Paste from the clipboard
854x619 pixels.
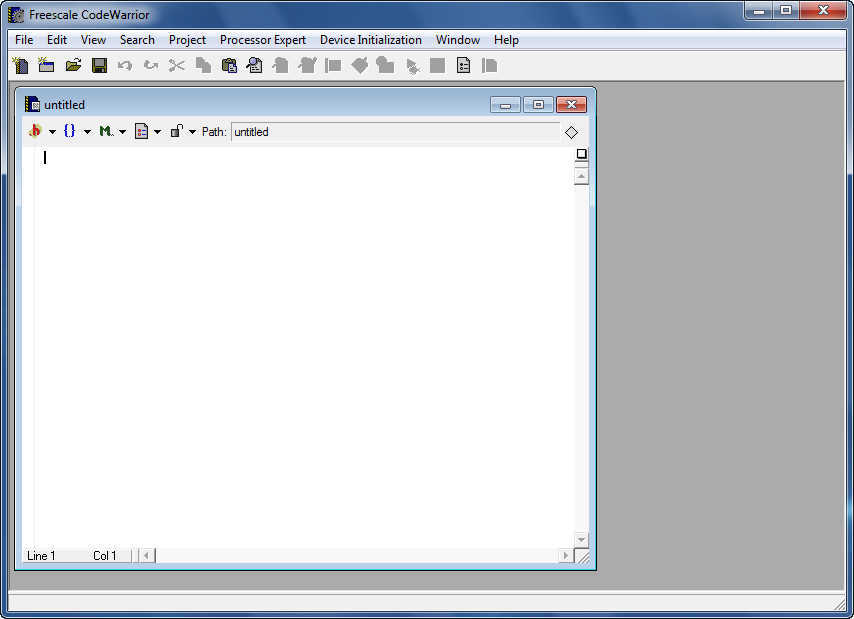click(x=229, y=65)
